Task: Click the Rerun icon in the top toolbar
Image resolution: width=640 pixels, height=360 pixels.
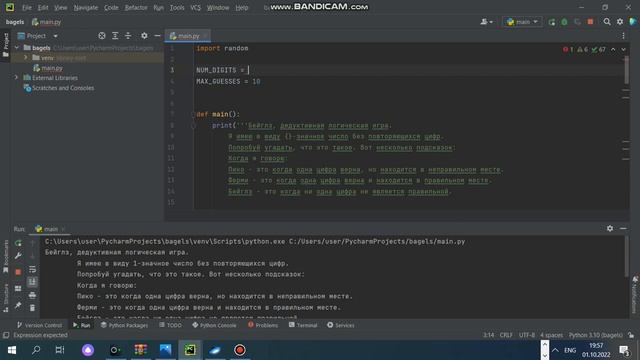Action: [552, 22]
